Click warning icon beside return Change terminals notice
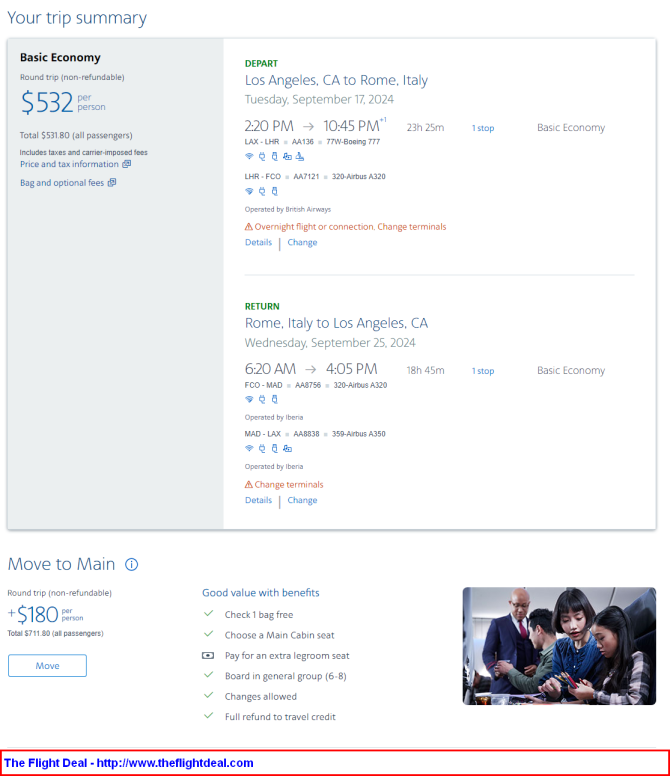The width and height of the screenshot is (670, 776). (249, 485)
